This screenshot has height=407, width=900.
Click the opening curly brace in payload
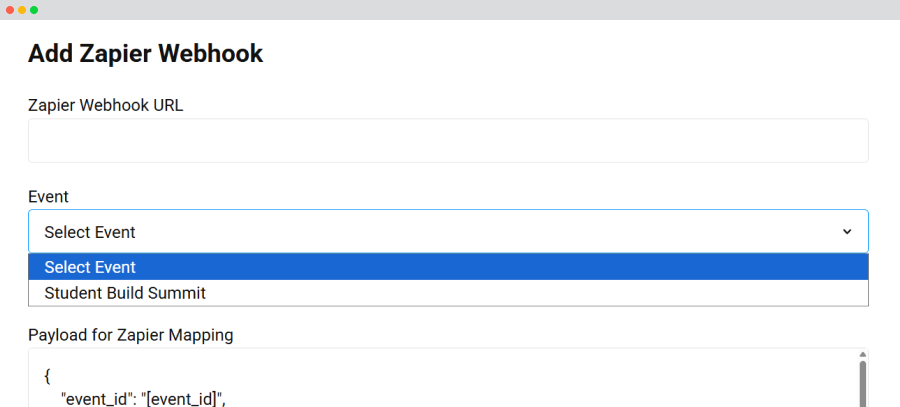click(x=47, y=377)
